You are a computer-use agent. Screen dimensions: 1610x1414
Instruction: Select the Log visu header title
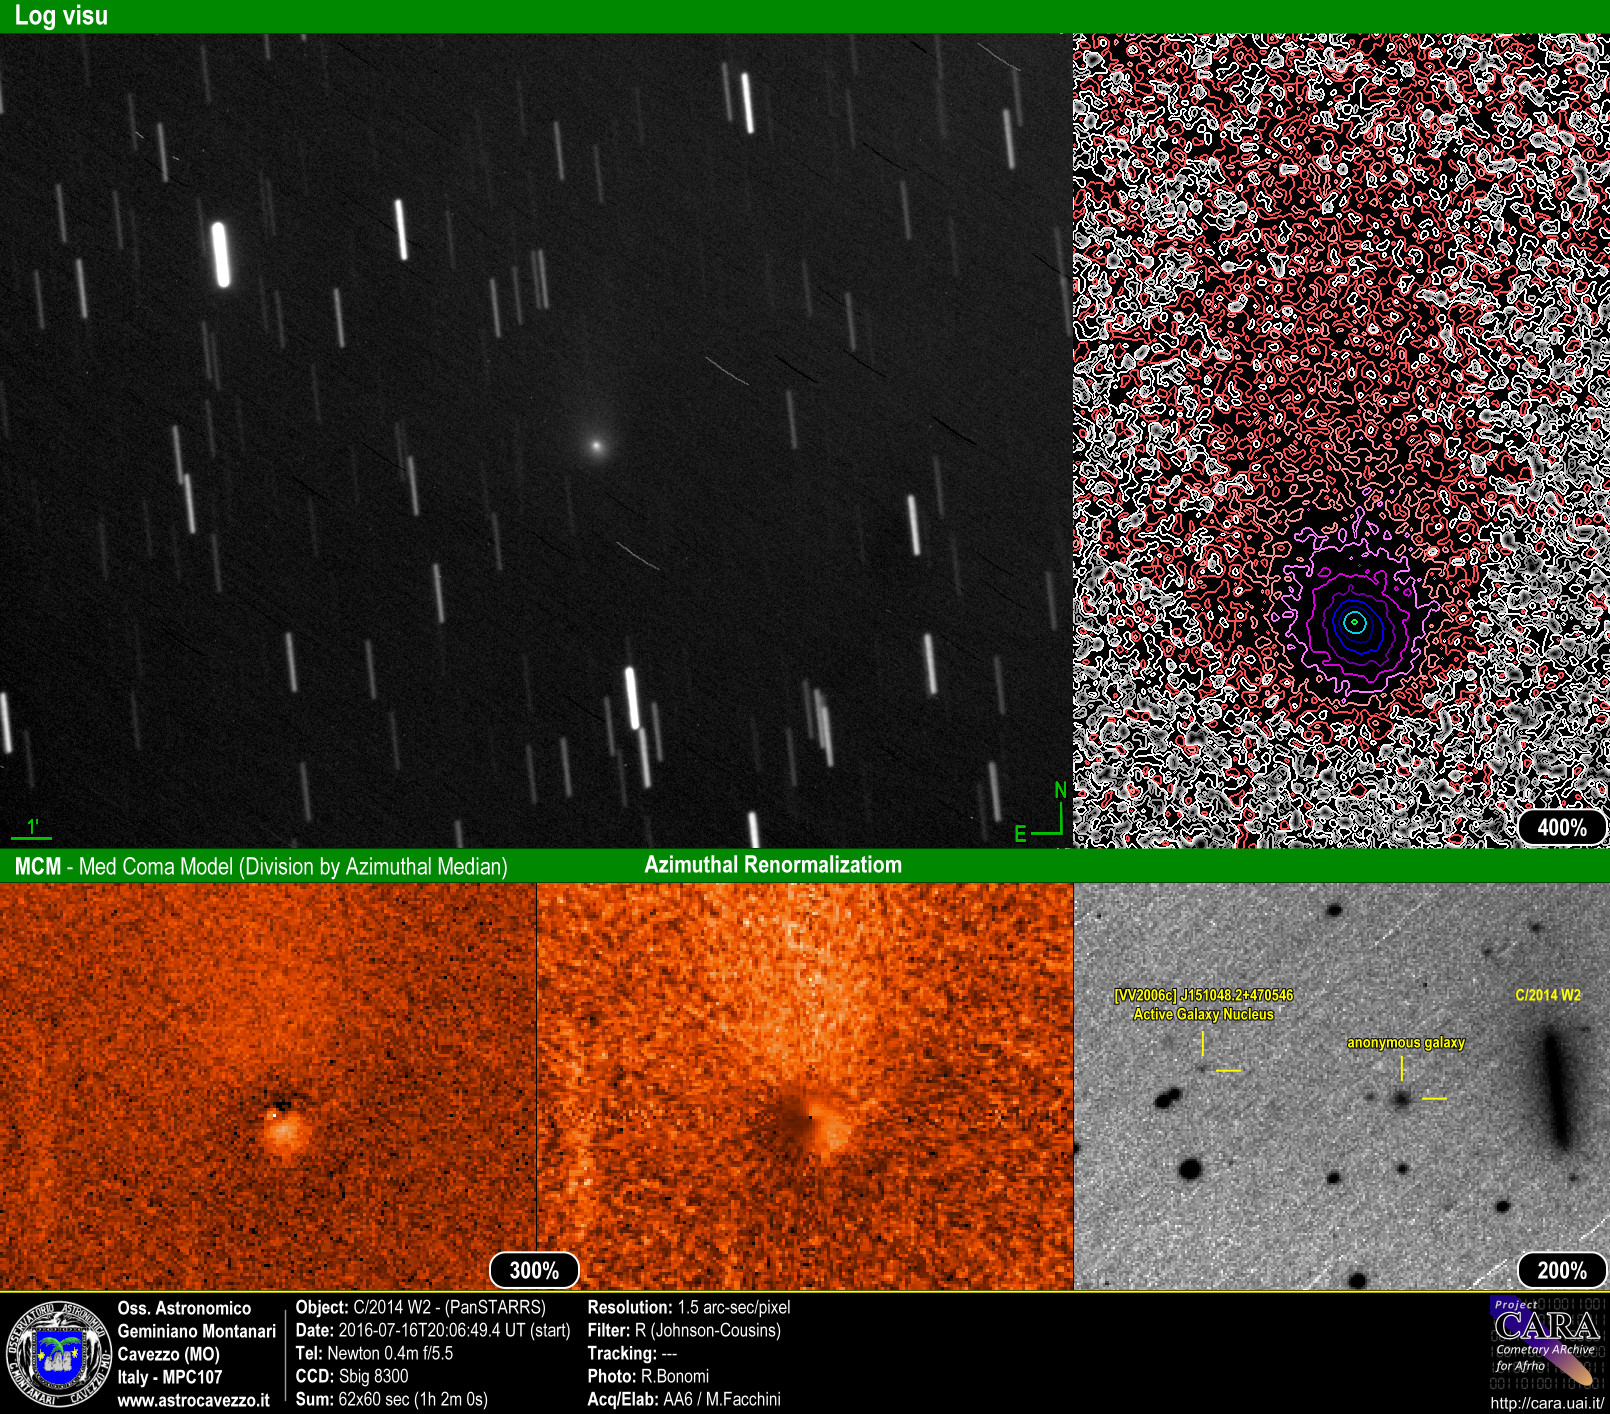coord(61,16)
